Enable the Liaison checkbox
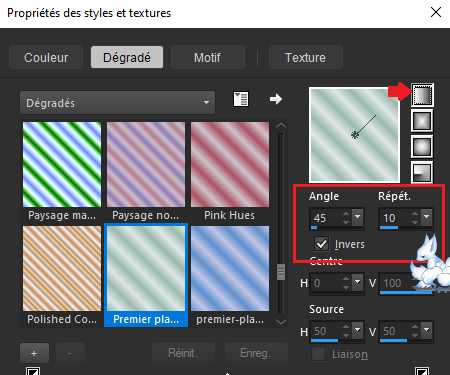 [319, 354]
